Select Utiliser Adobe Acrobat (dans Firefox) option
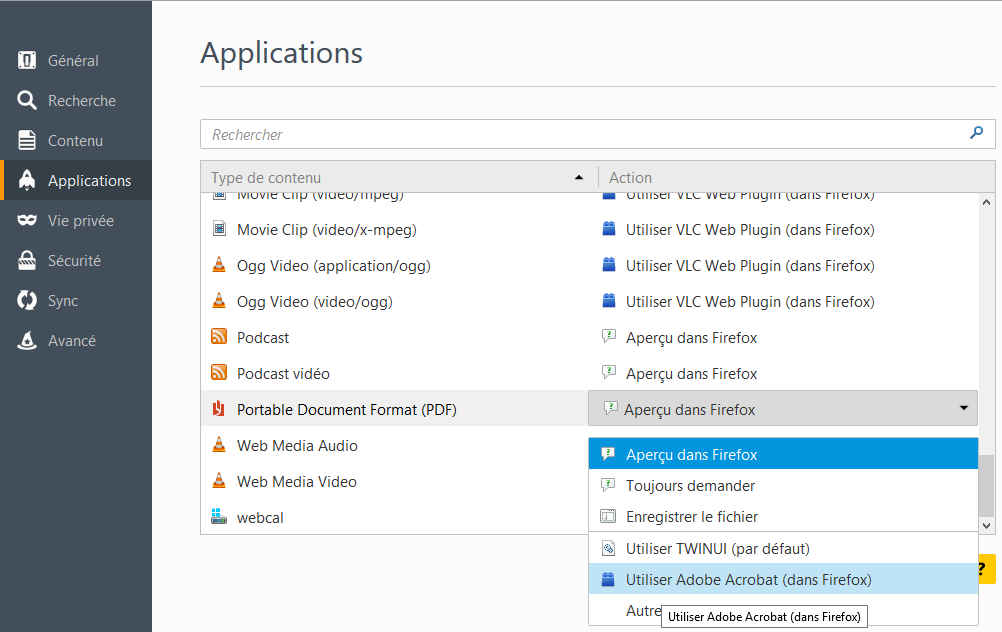Viewport: 1002px width, 632px height. 748,579
